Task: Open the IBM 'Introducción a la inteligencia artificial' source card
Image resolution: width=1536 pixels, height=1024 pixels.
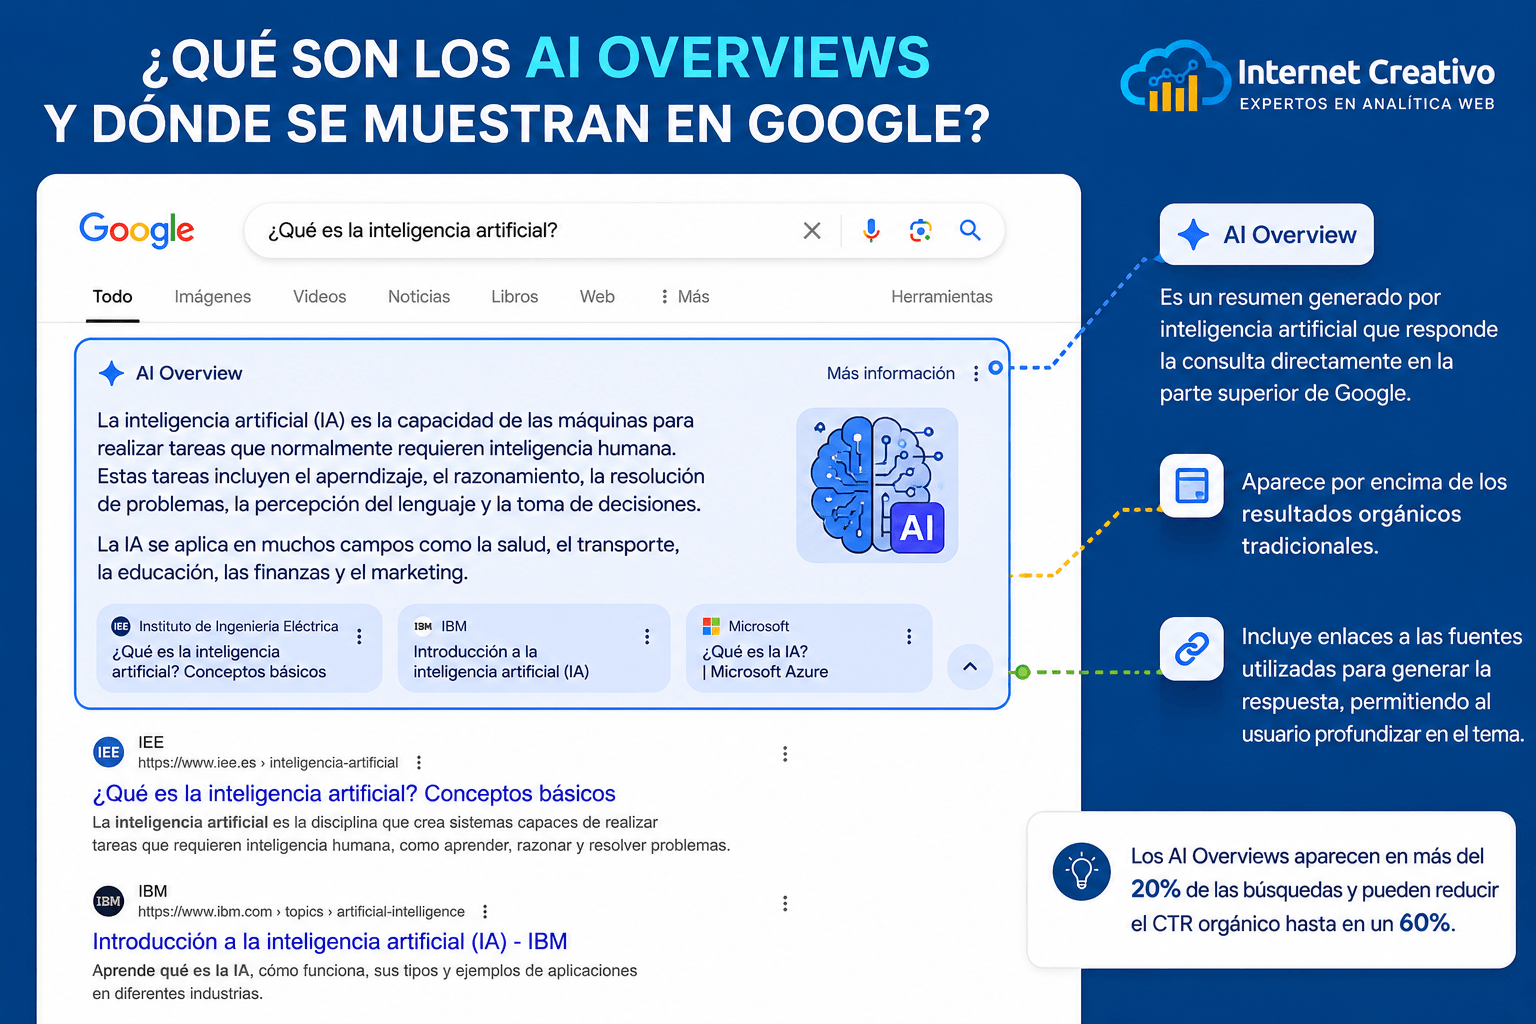Action: pos(534,648)
